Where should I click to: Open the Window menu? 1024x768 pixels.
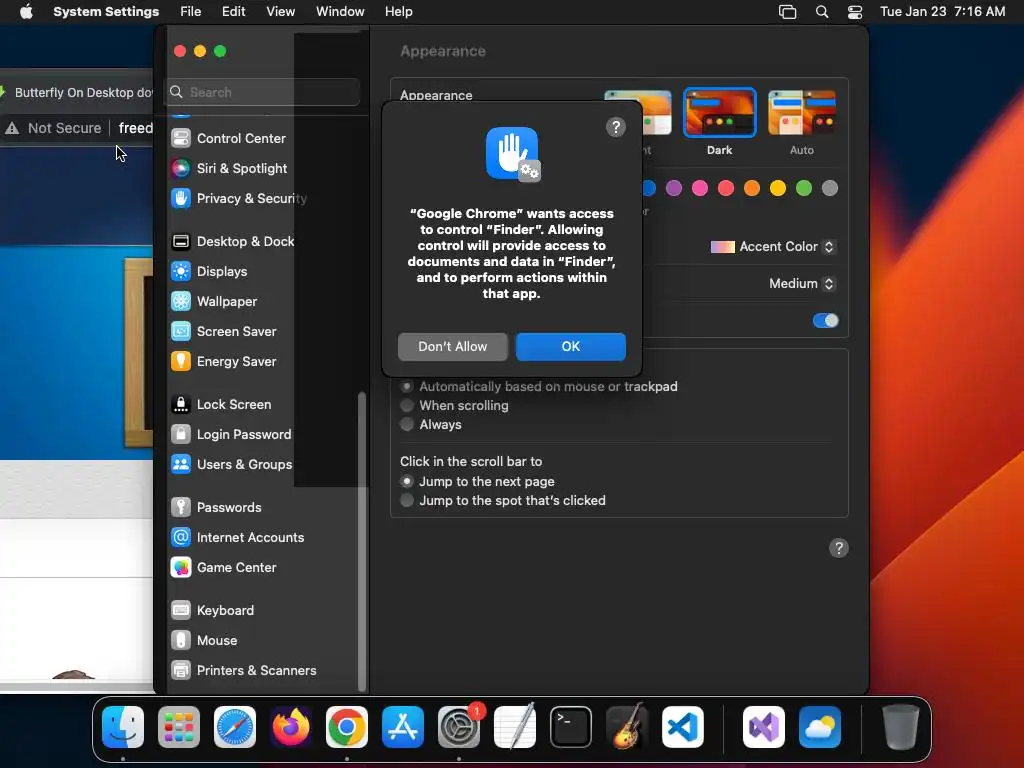[x=340, y=12]
